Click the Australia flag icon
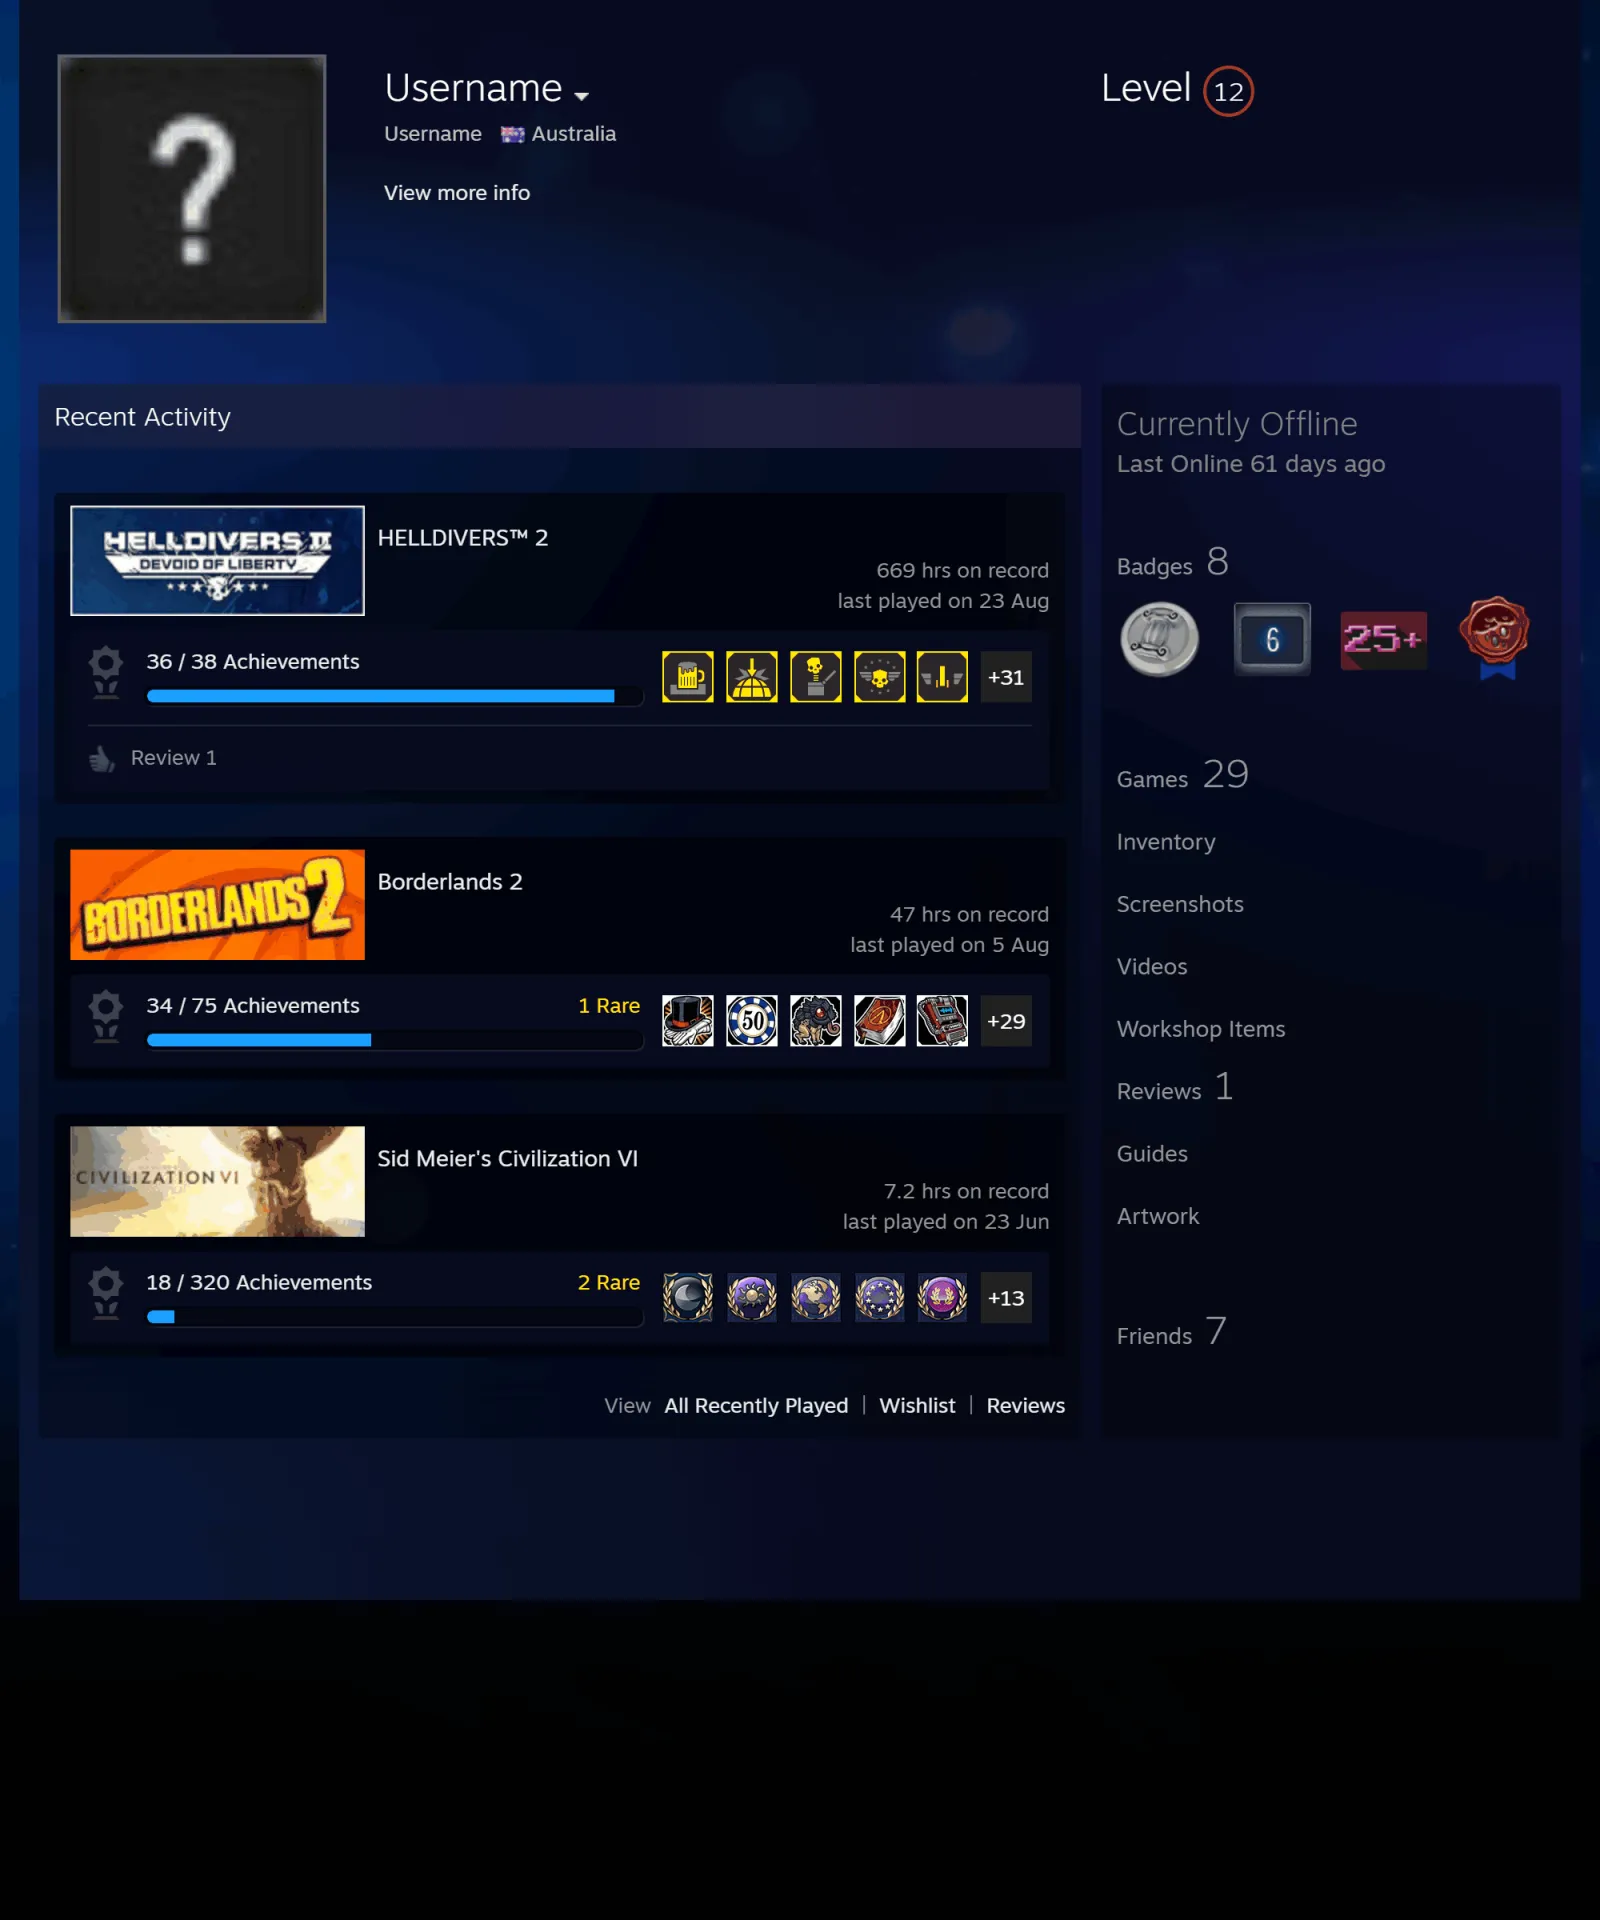The image size is (1600, 1920). 513,134
